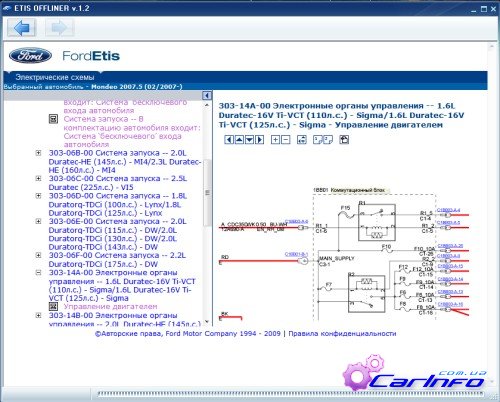Click Mondeo 2007.5 selected vehicle text

click(137, 87)
